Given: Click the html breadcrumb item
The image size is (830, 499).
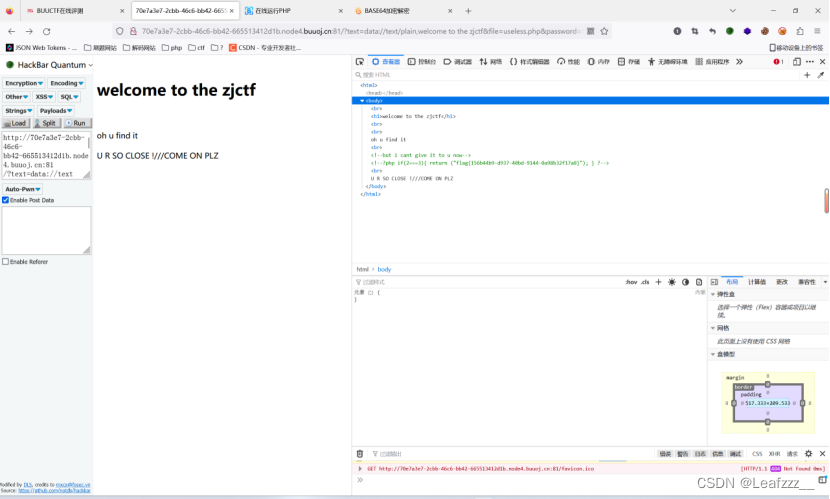Looking at the screenshot, I should click(x=362, y=269).
